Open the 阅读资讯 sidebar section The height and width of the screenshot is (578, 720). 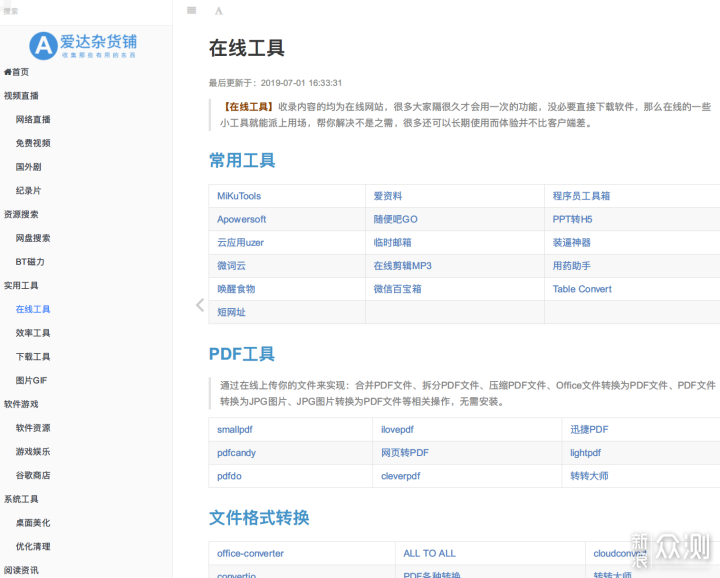[x=21, y=570]
